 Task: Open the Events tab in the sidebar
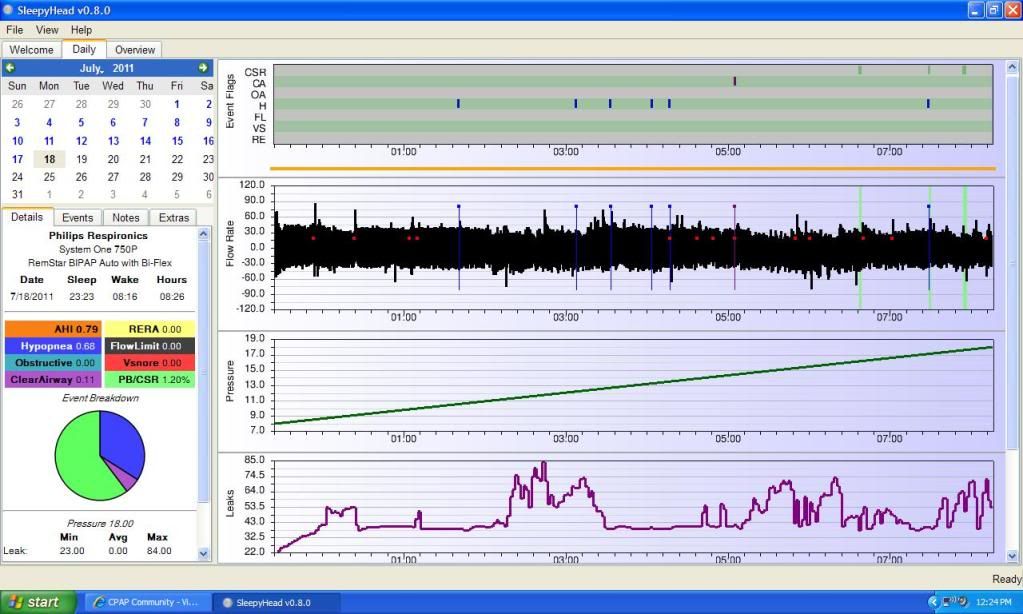pyautogui.click(x=78, y=217)
